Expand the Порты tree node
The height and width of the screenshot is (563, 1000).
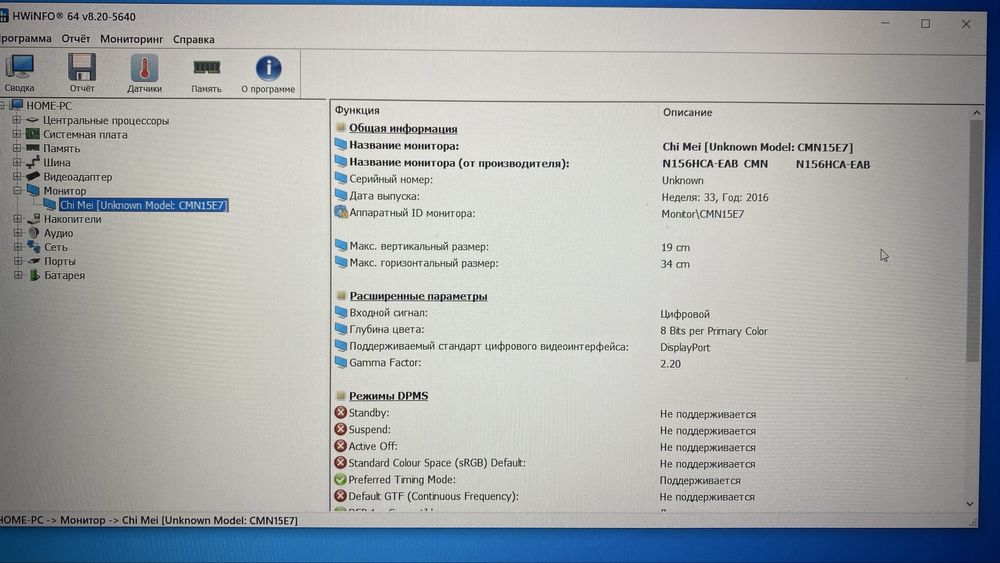[x=18, y=261]
